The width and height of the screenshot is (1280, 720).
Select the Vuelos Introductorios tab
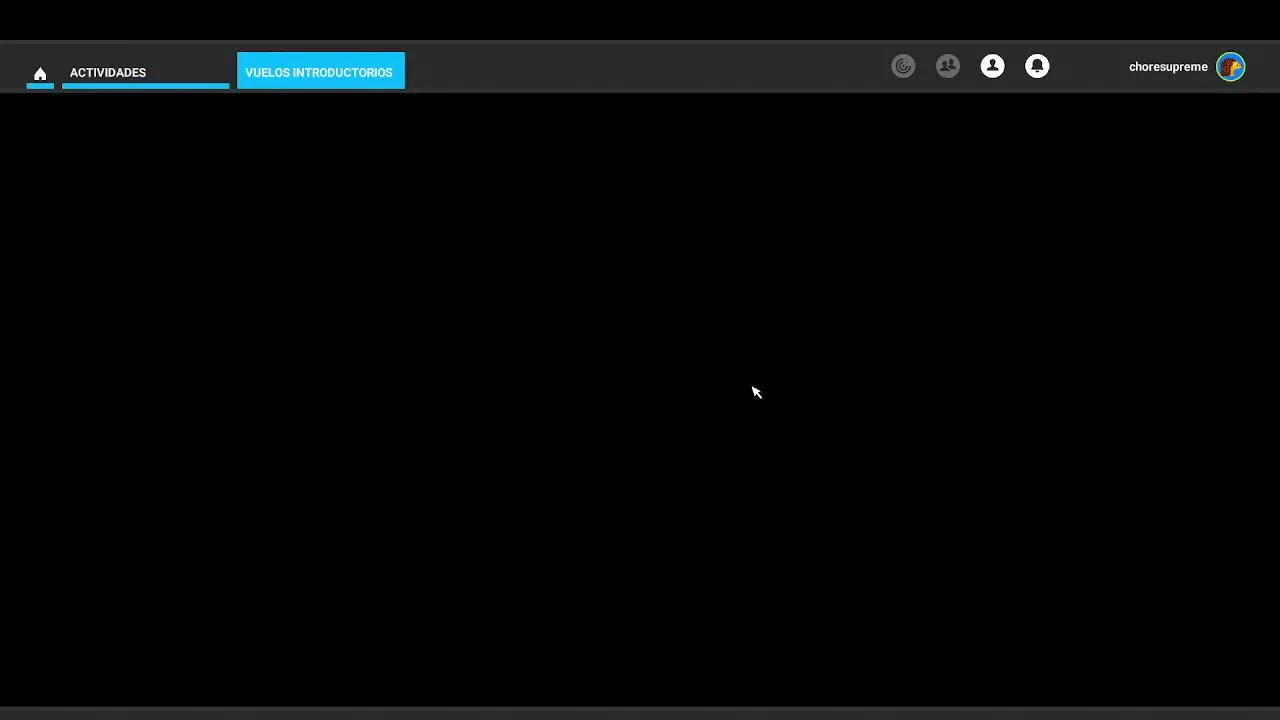tap(321, 71)
